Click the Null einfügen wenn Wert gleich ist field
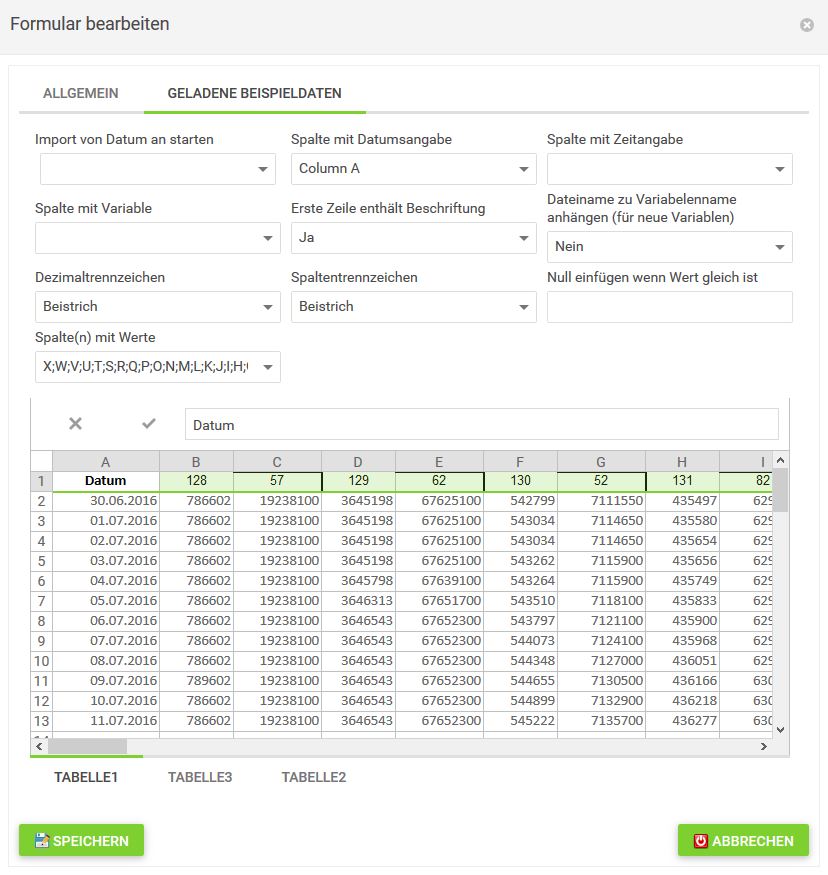 670,307
